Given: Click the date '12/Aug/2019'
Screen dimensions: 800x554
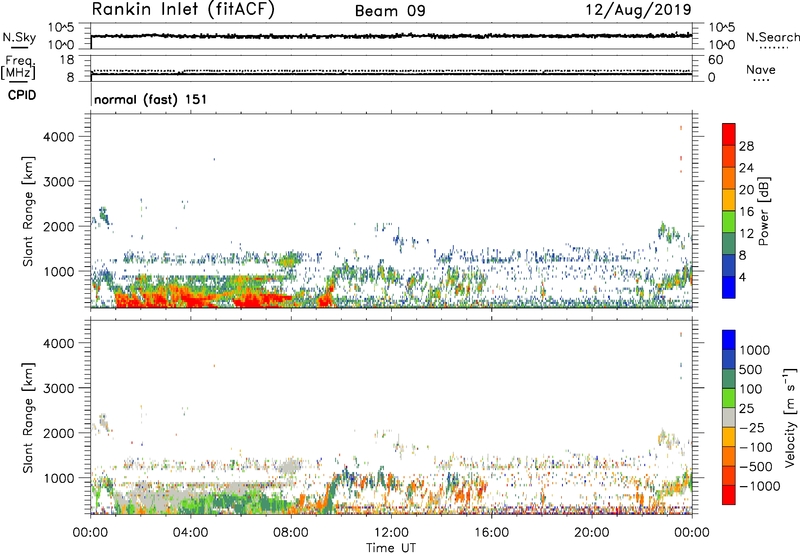Looking at the screenshot, I should [x=638, y=10].
